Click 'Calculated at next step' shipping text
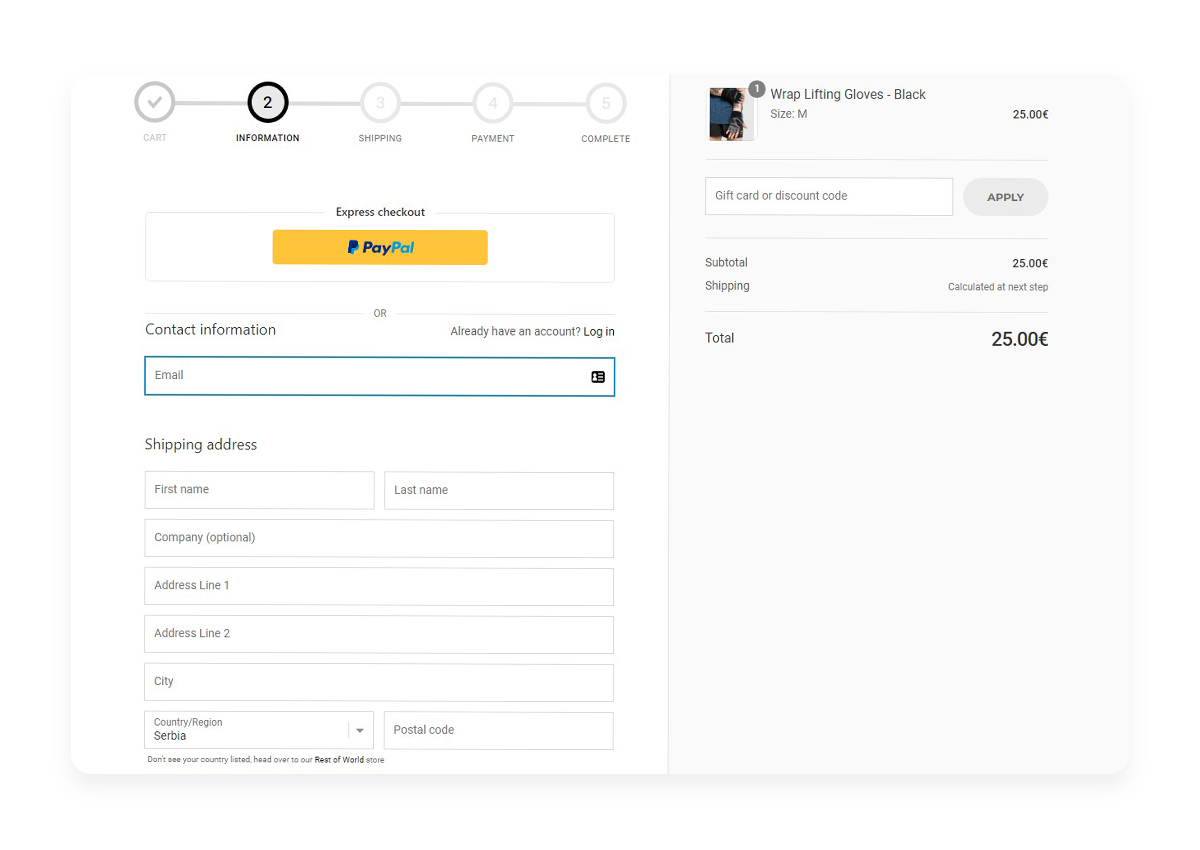The height and width of the screenshot is (850, 1200). pyautogui.click(x=998, y=287)
